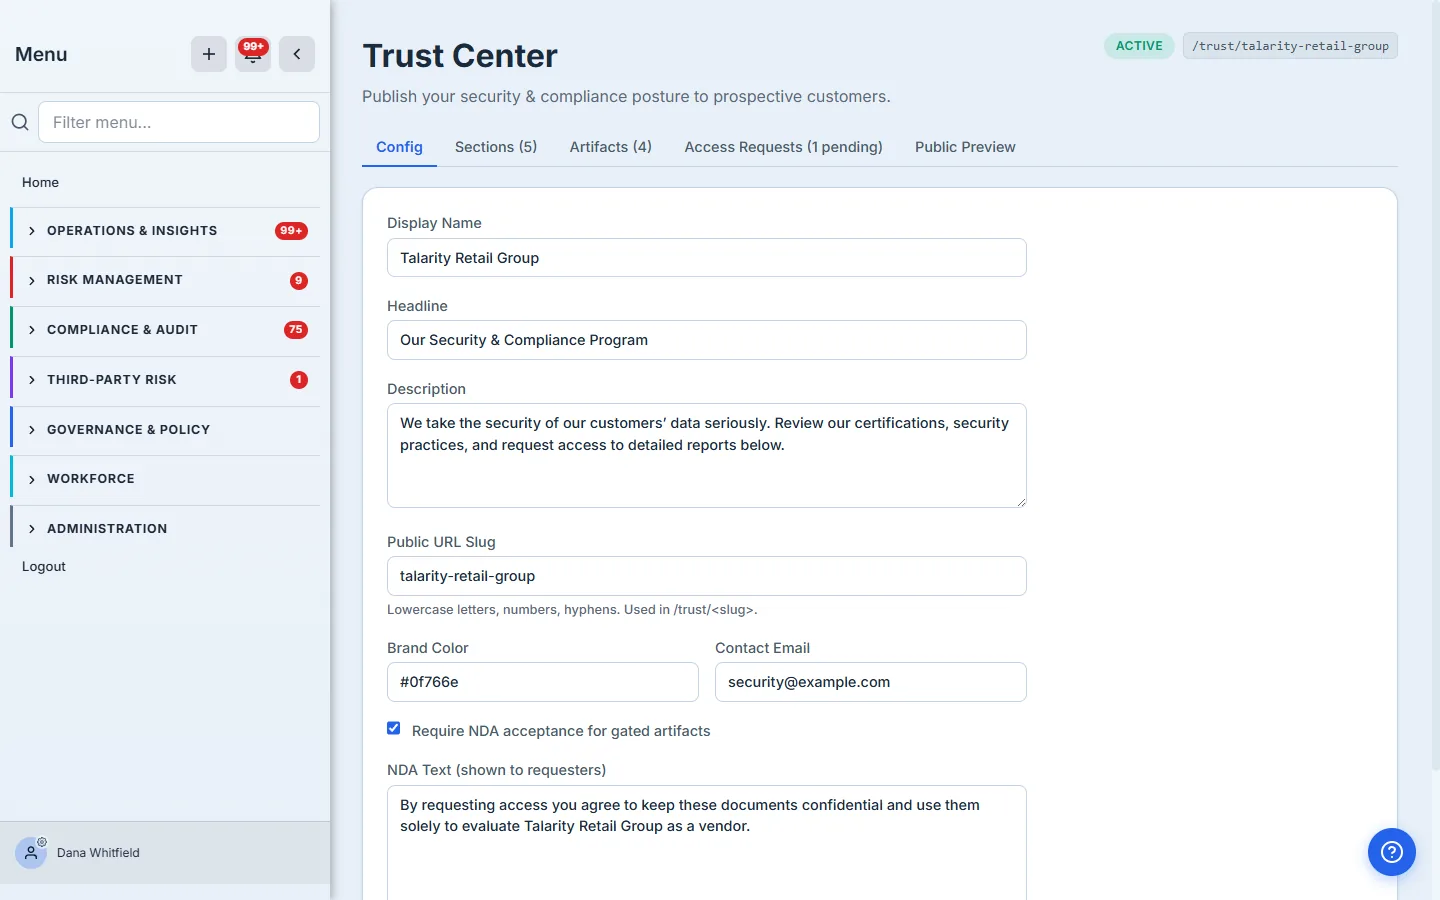Expand the Administration chevron

pyautogui.click(x=32, y=529)
